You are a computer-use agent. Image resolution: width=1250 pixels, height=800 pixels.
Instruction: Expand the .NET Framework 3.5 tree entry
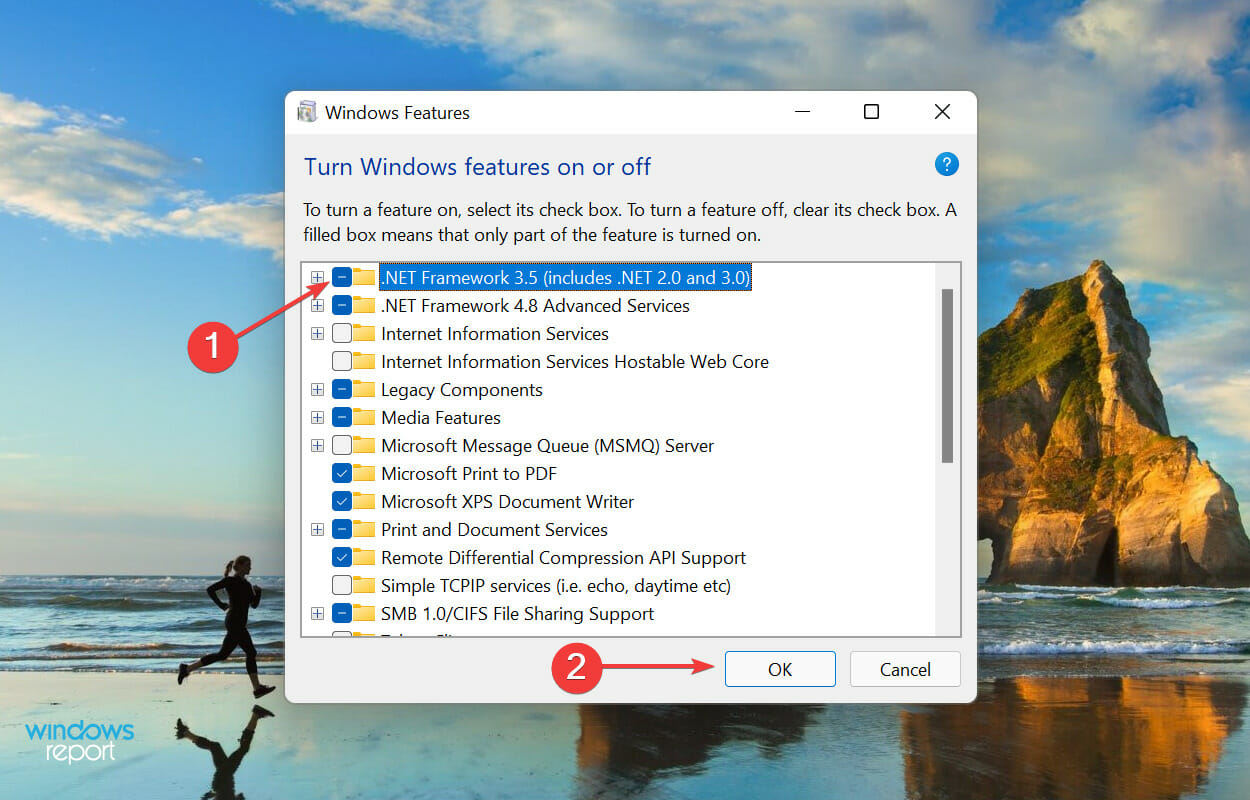[317, 277]
